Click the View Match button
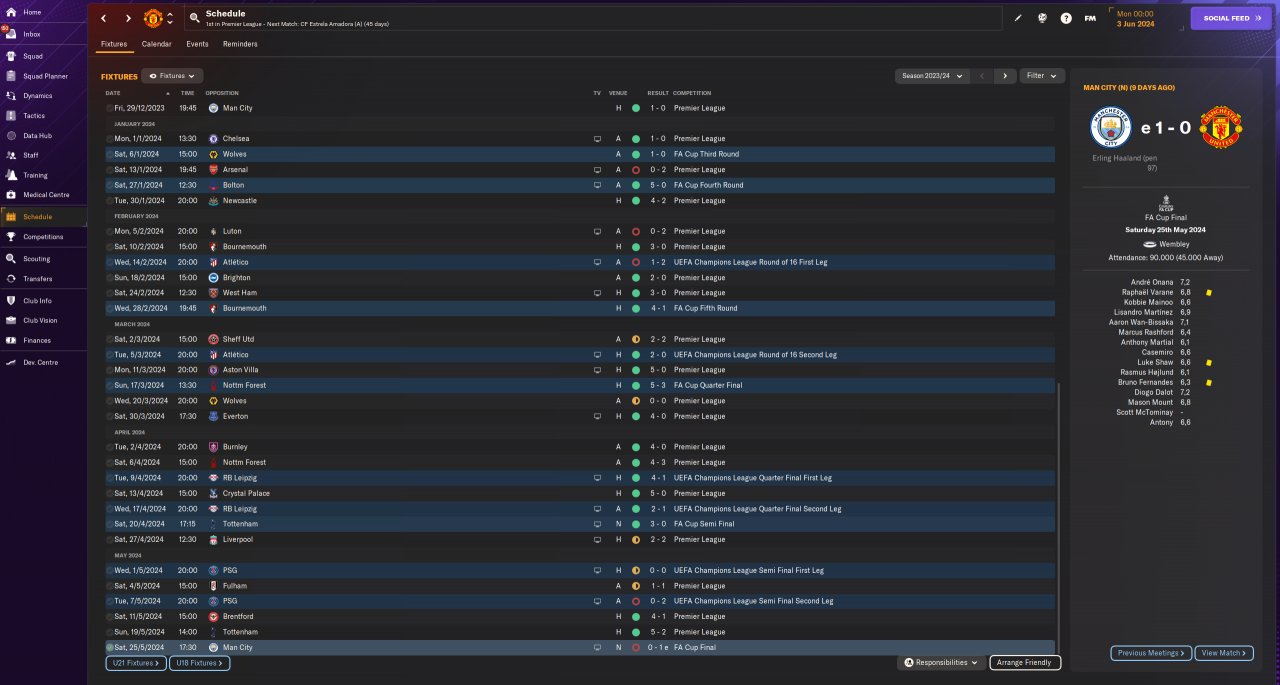 click(x=1223, y=653)
